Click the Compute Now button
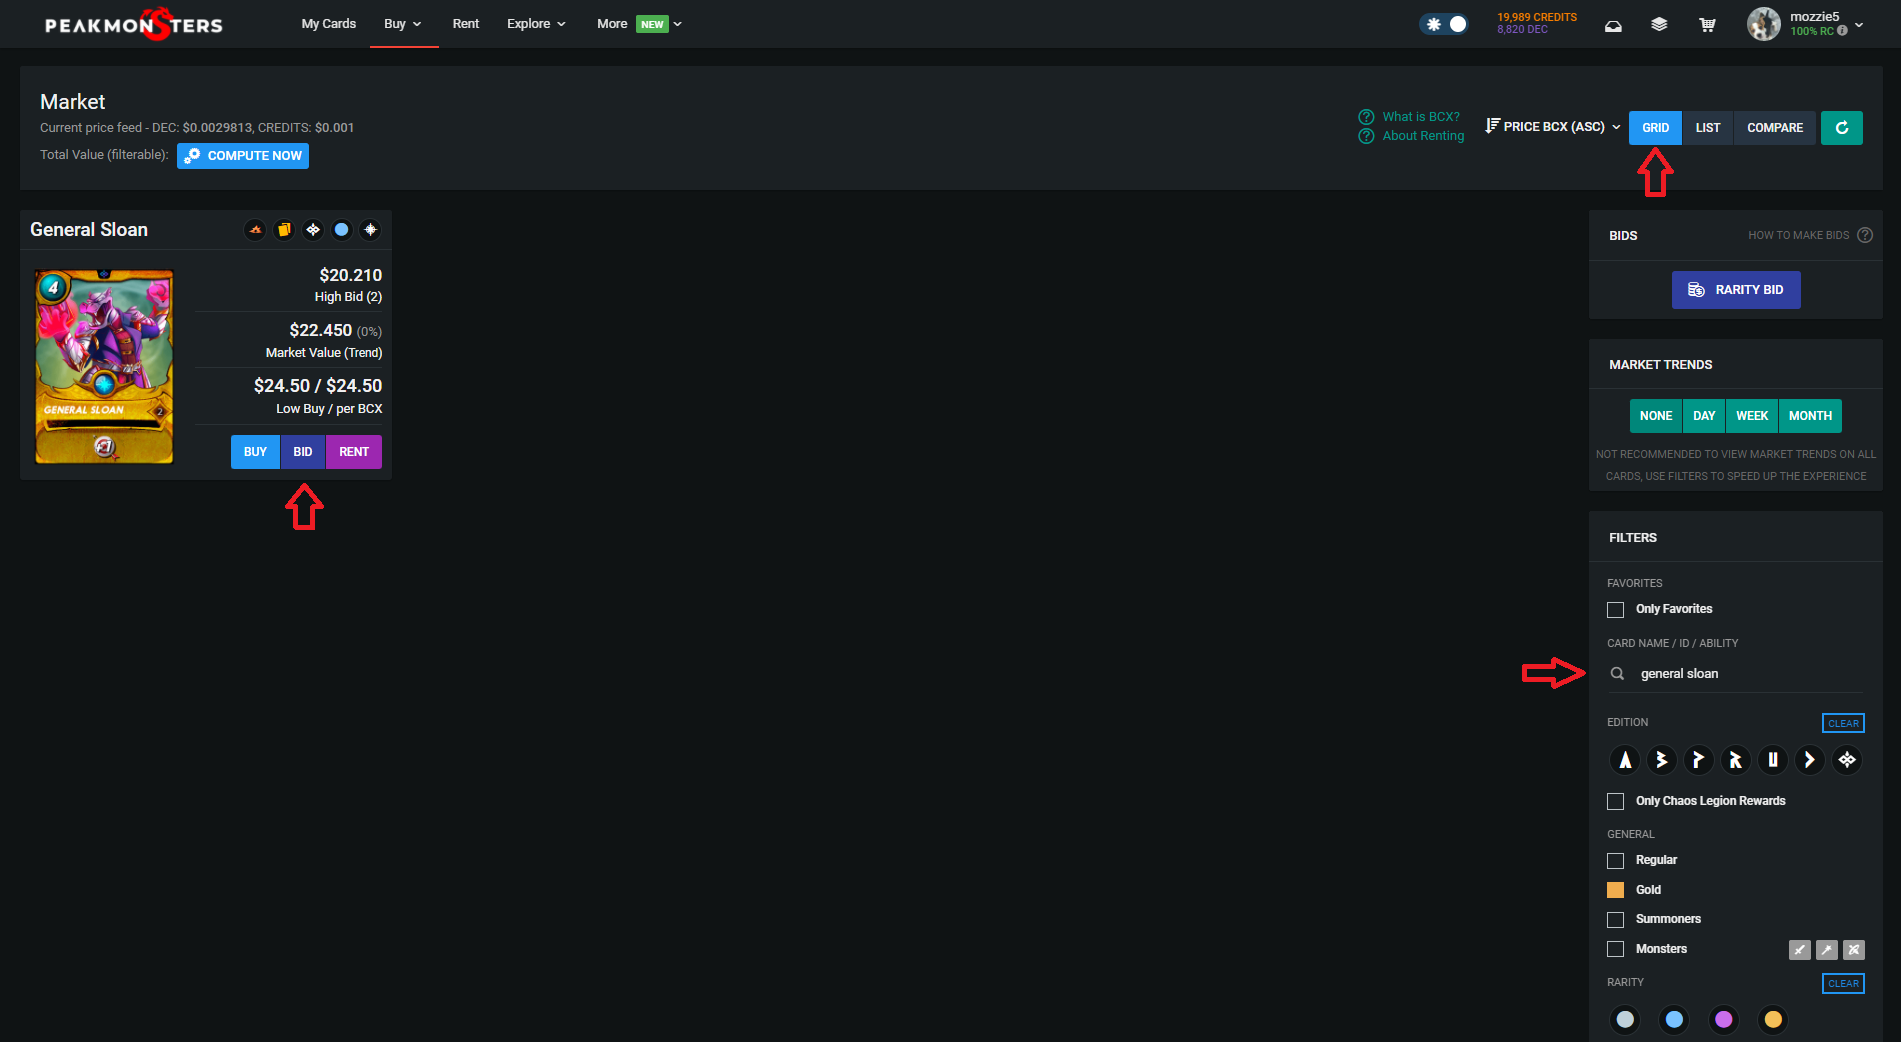The image size is (1901, 1042). [x=243, y=156]
